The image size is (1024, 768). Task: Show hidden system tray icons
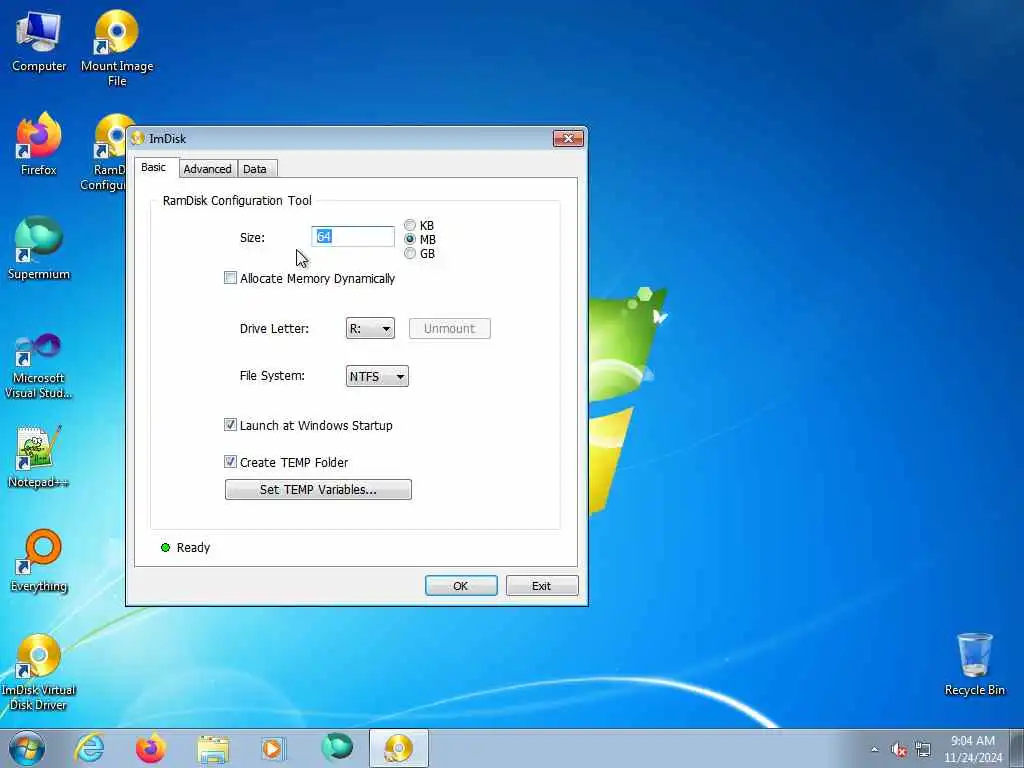pyautogui.click(x=874, y=749)
